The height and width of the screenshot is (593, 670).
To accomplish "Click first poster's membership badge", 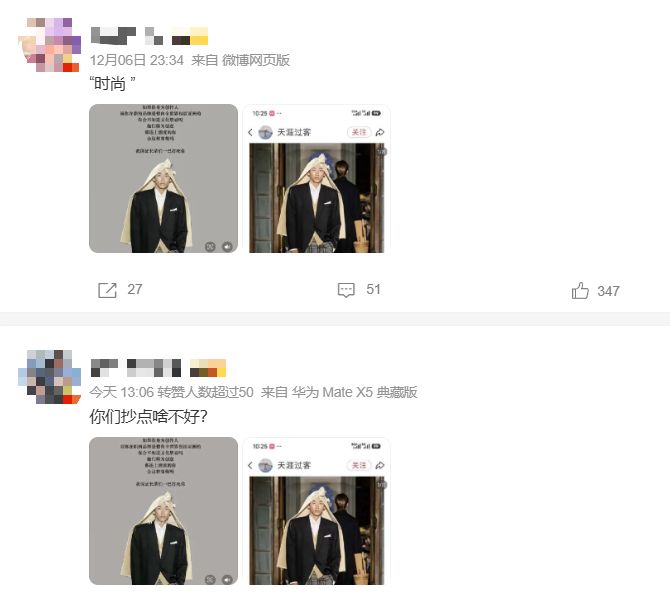I will pyautogui.click(x=190, y=36).
